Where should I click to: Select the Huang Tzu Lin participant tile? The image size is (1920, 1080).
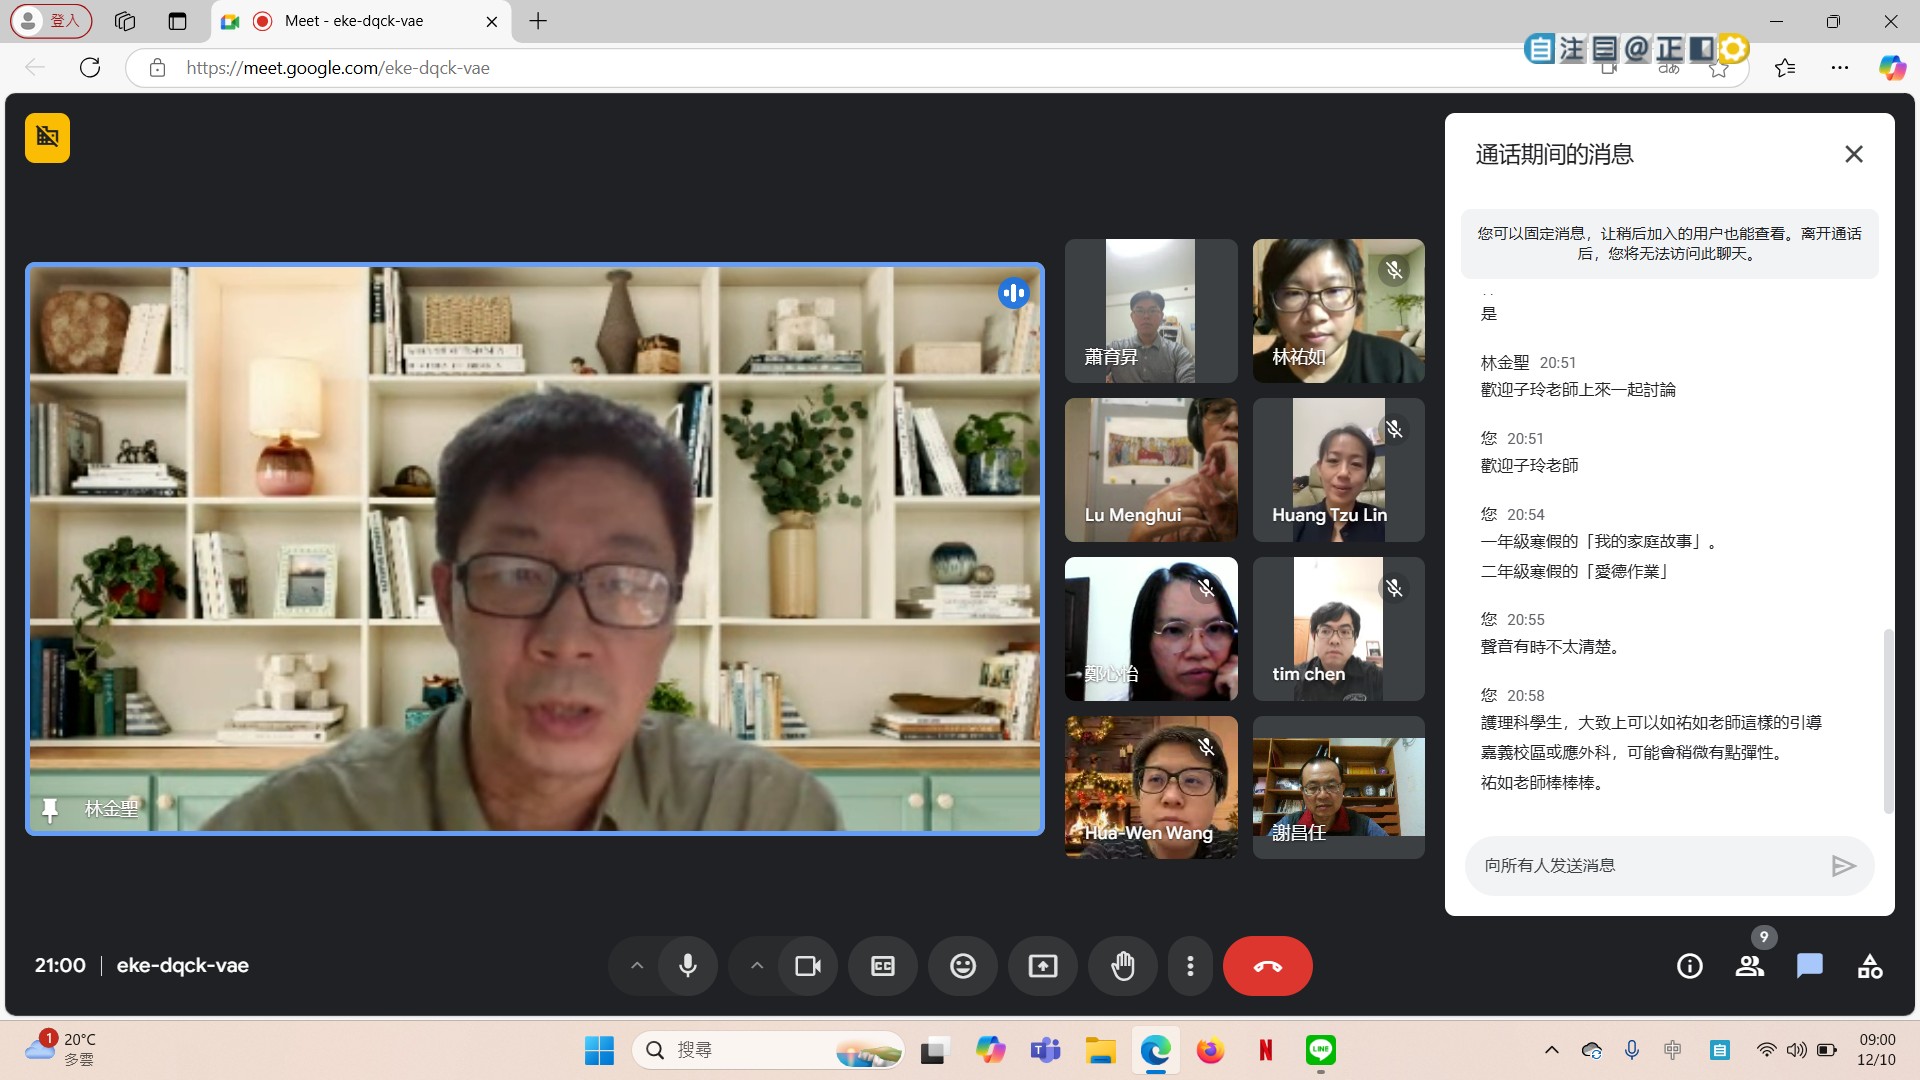pyautogui.click(x=1339, y=470)
